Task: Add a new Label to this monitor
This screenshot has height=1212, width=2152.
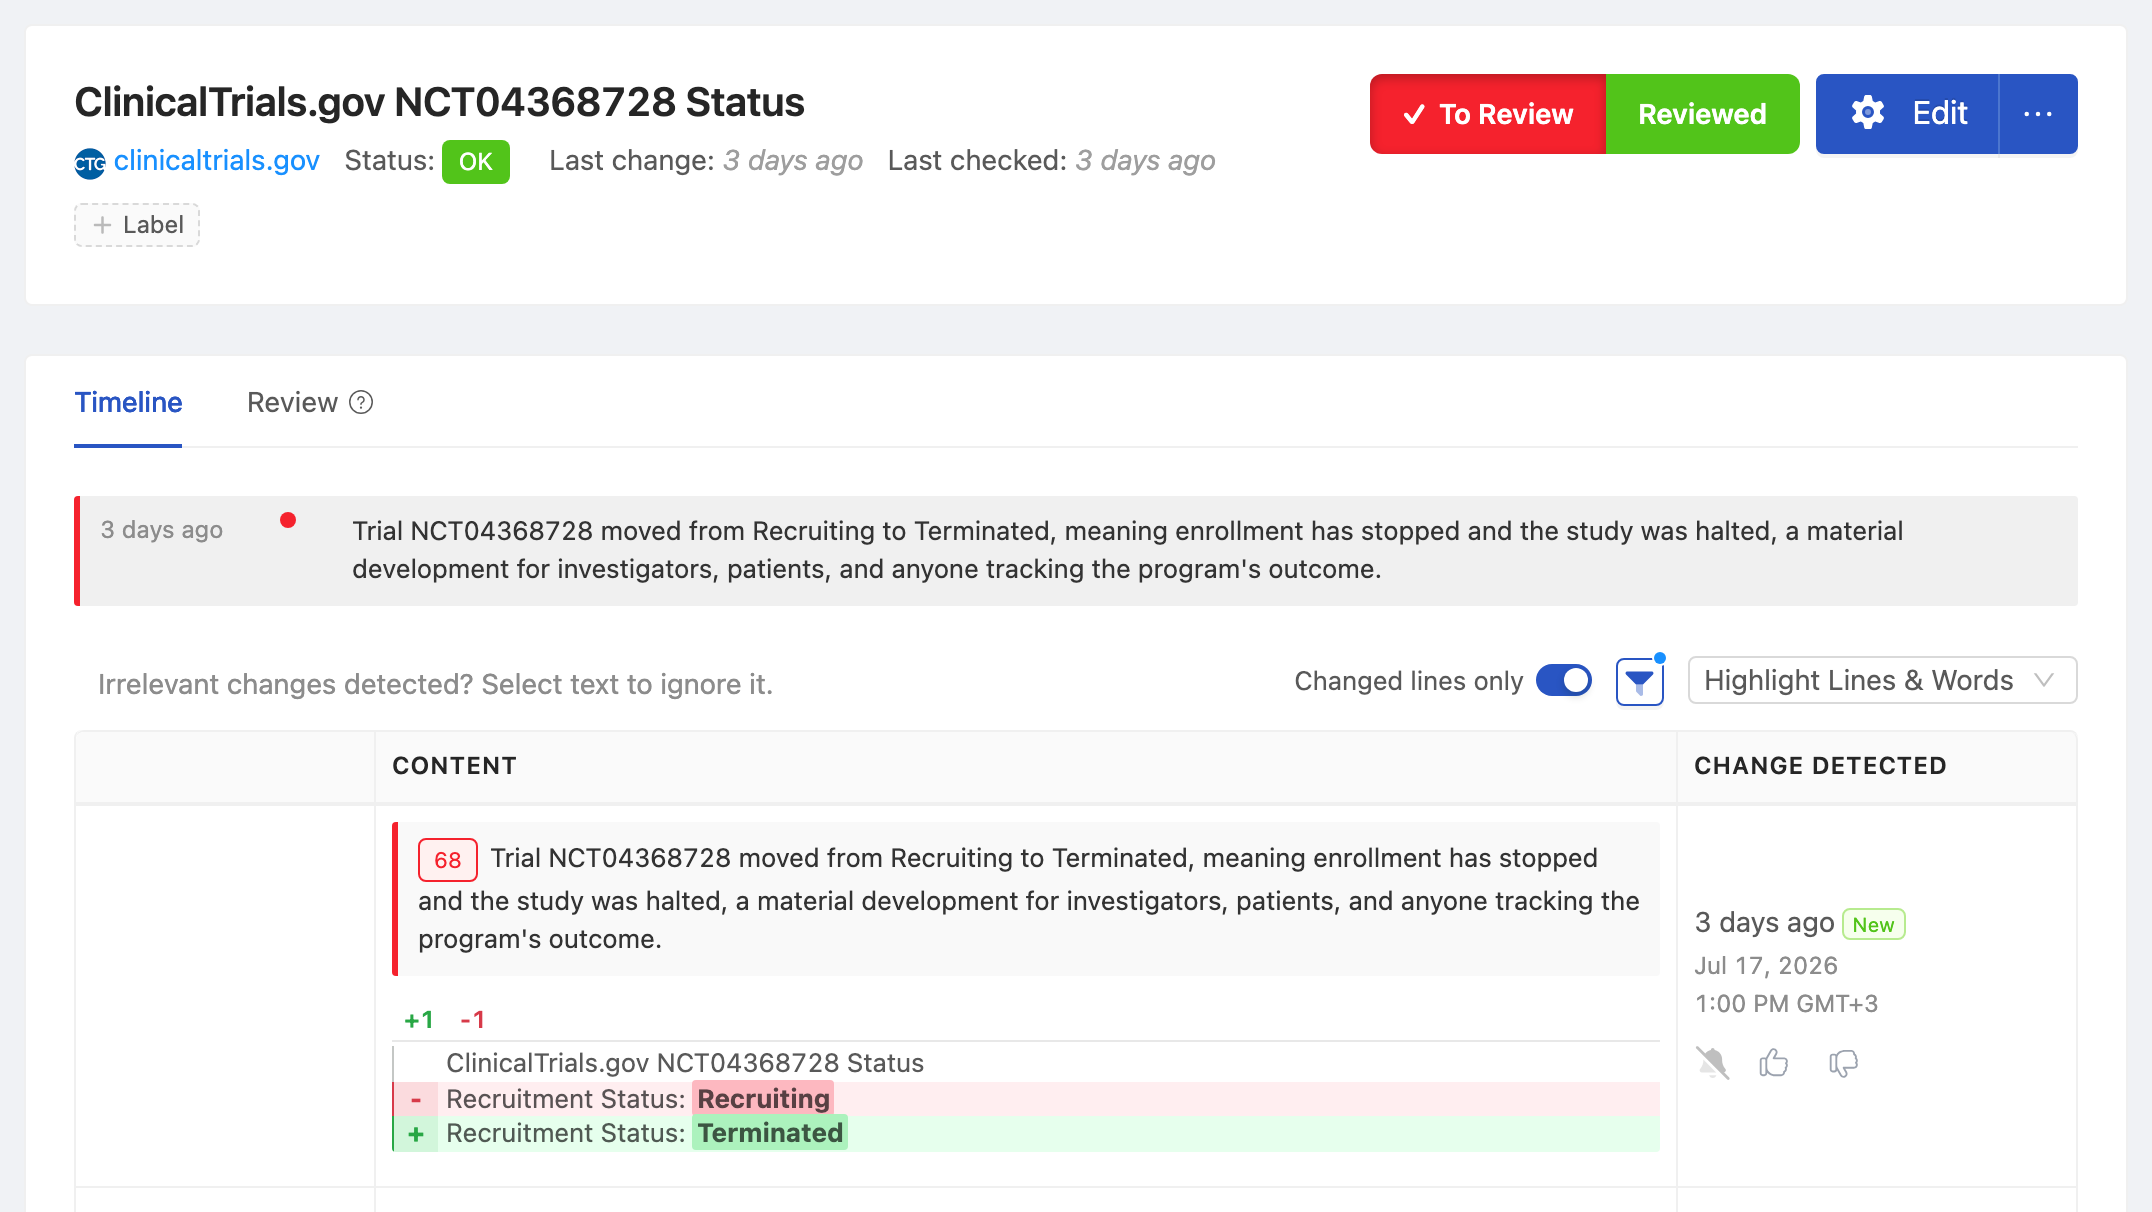Action: [137, 225]
